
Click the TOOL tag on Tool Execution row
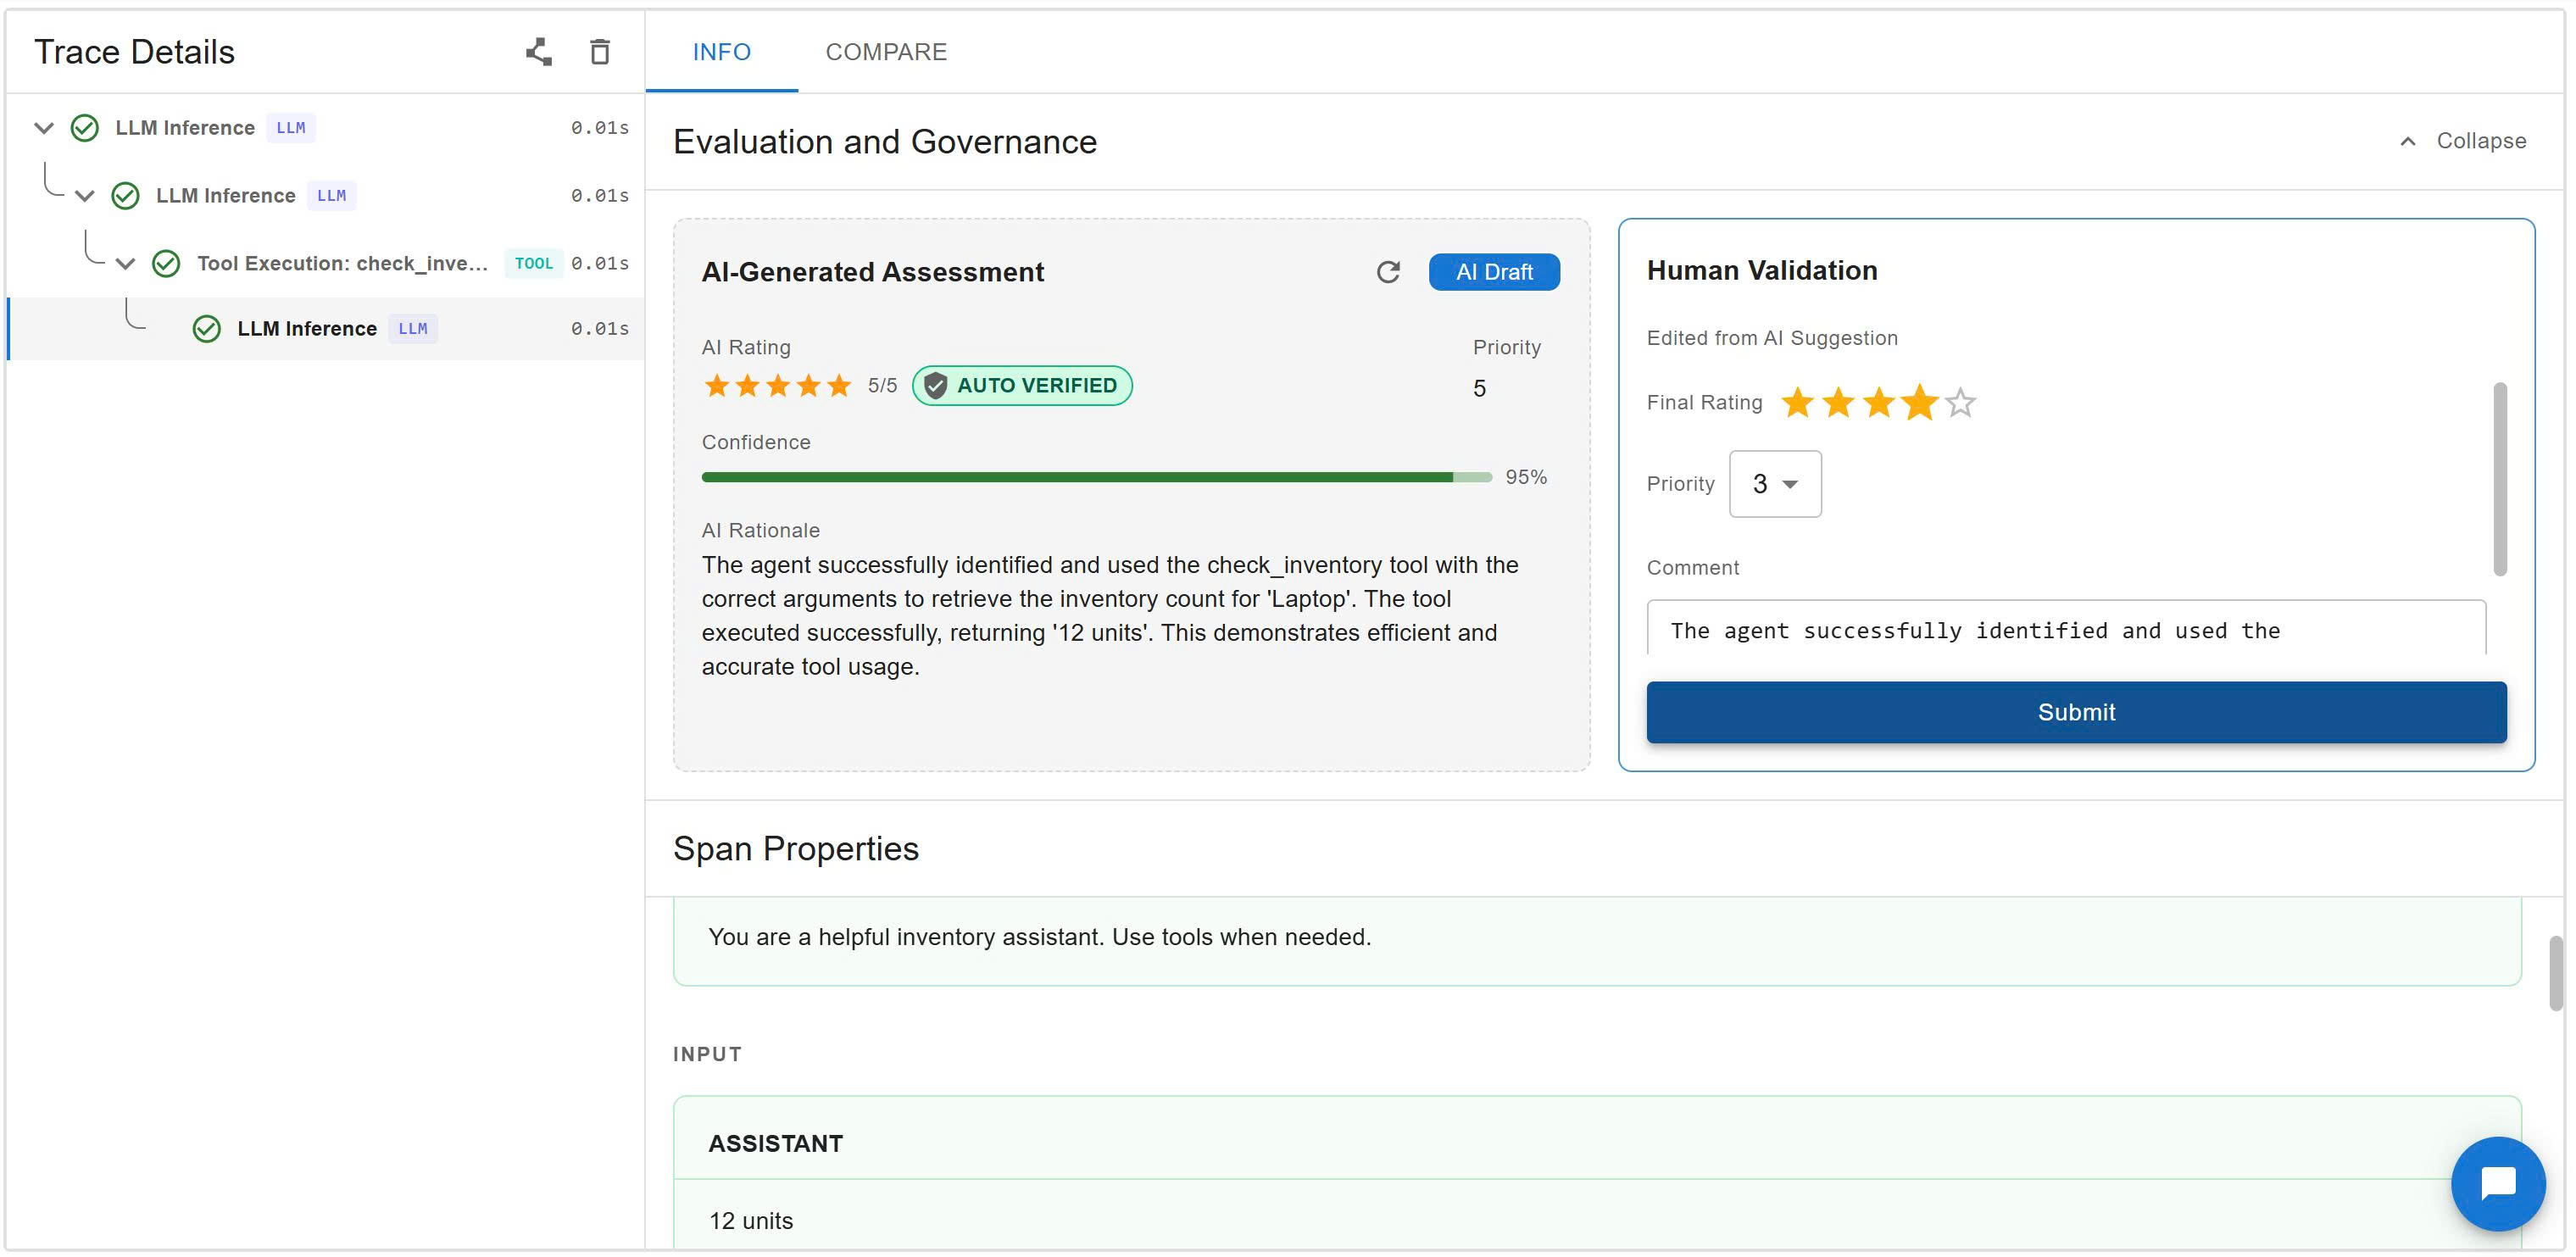tap(534, 264)
